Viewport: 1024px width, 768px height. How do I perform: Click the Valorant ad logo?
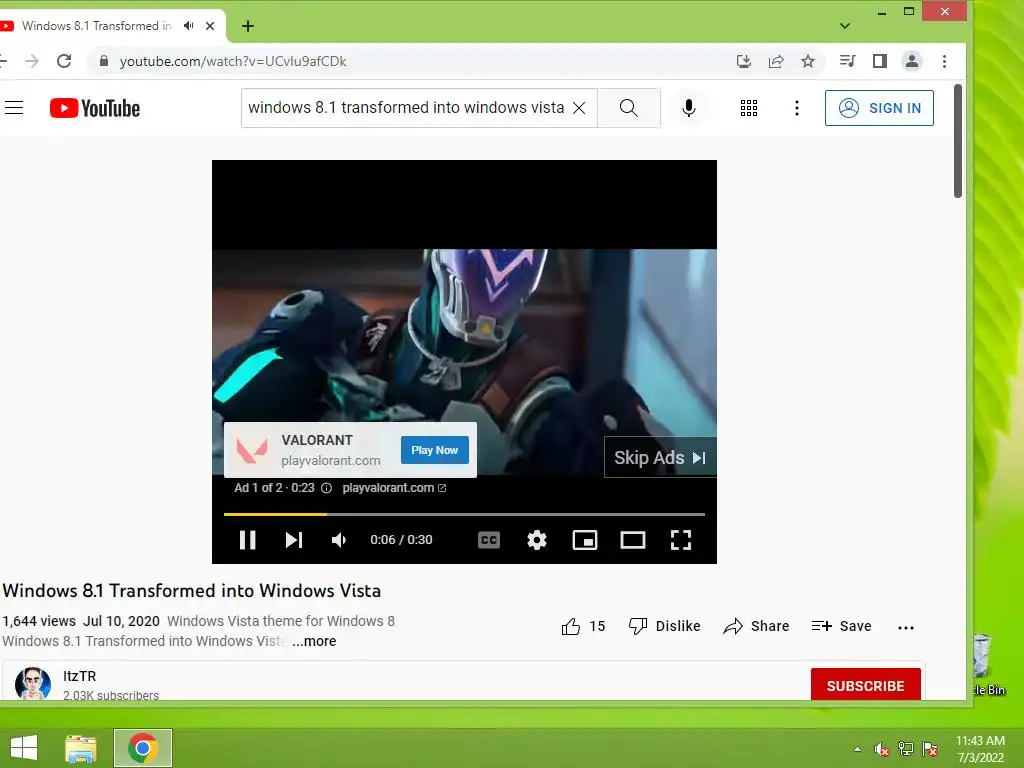[x=252, y=450]
